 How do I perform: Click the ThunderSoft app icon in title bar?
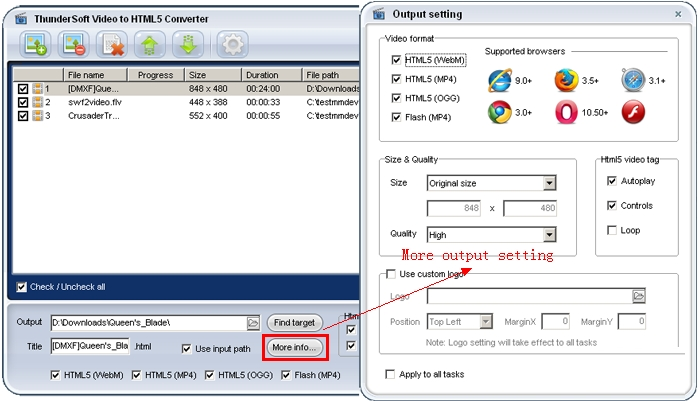(x=21, y=19)
